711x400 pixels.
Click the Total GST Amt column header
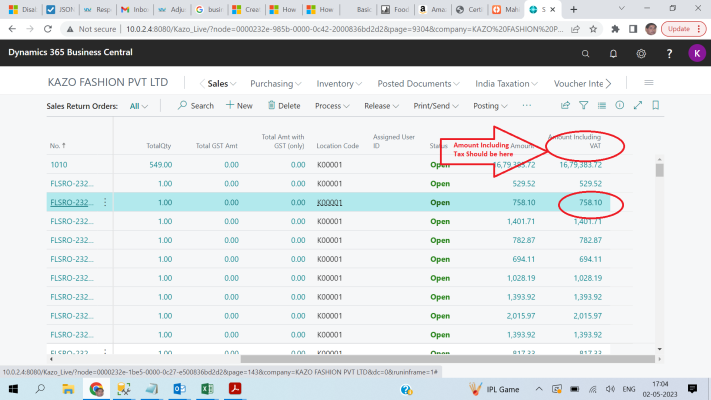[216, 146]
